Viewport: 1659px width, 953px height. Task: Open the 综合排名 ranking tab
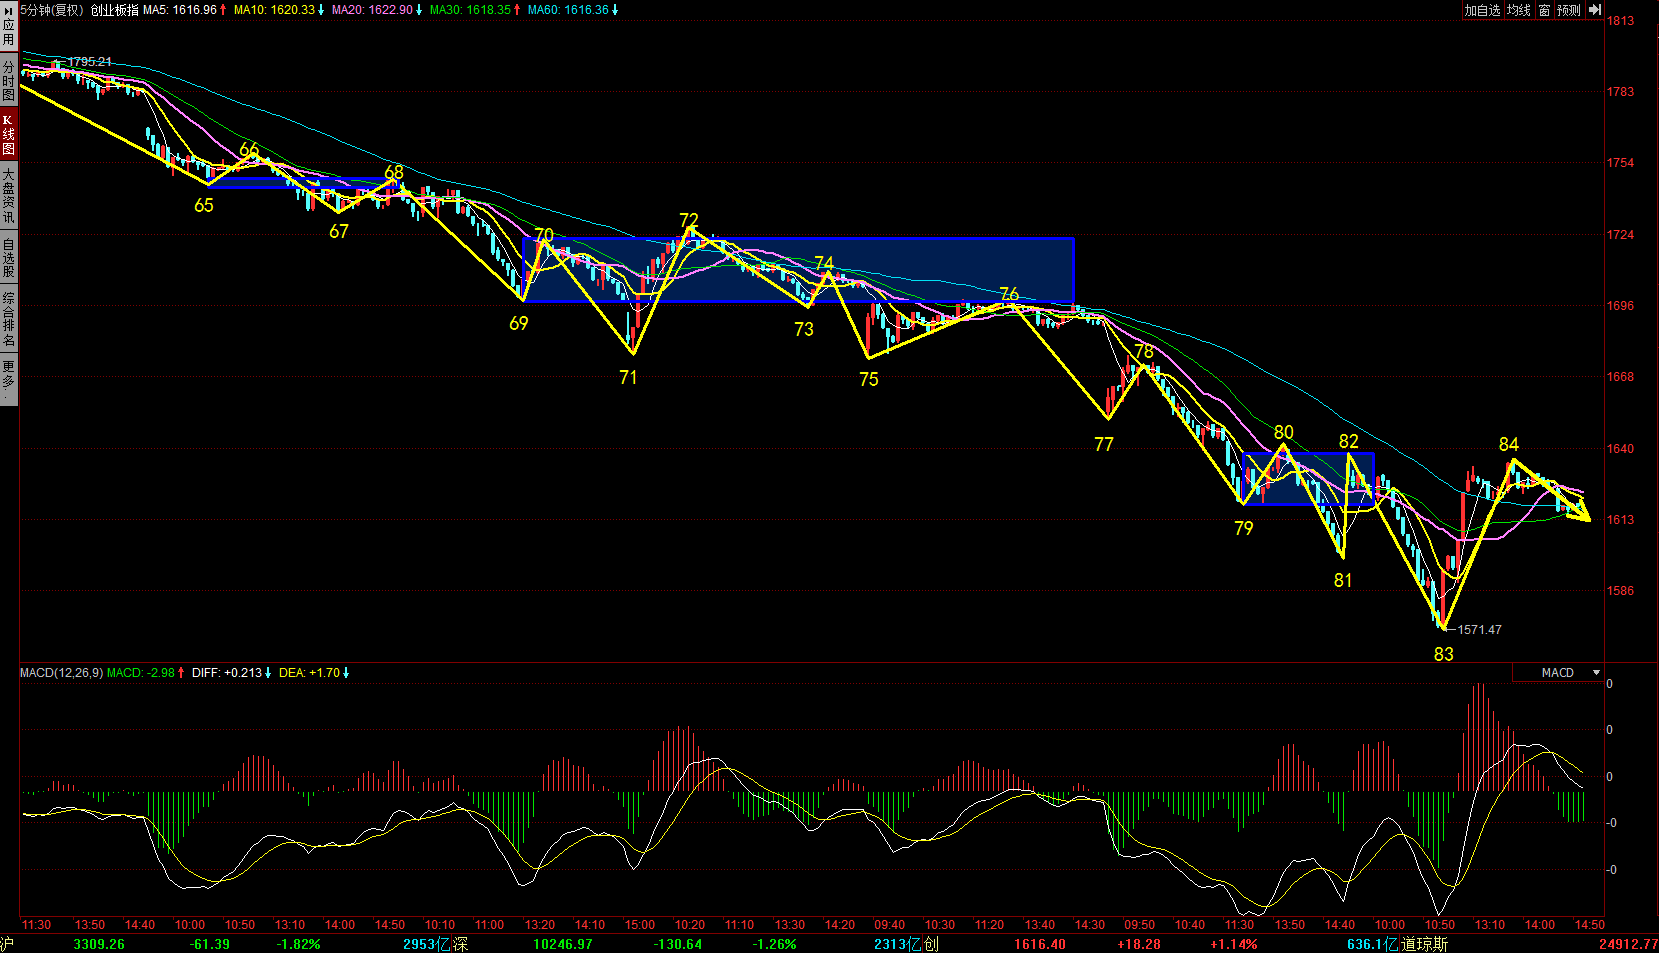tap(8, 319)
